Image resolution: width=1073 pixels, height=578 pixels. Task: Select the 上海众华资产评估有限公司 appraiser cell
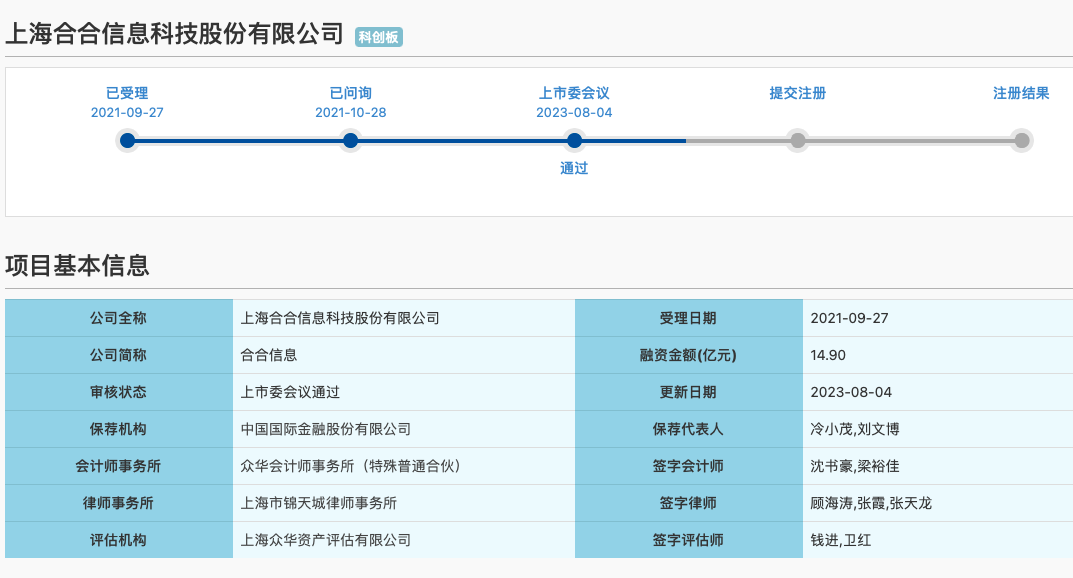click(x=326, y=540)
